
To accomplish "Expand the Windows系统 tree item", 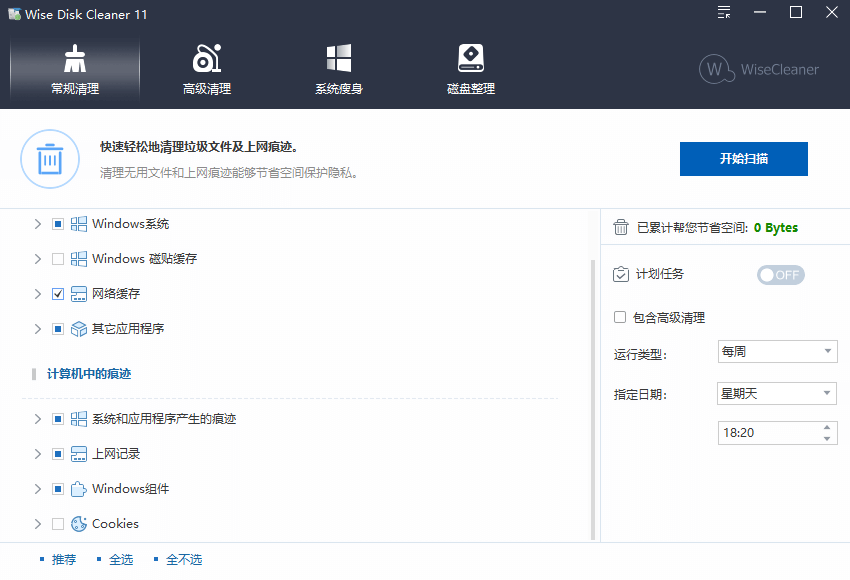I will (39, 223).
